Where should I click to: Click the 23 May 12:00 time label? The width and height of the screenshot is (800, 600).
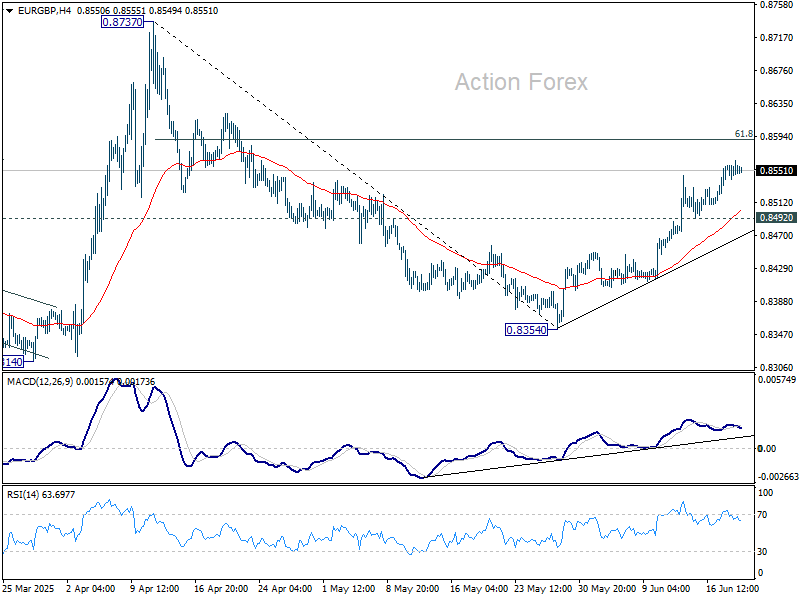(x=543, y=589)
